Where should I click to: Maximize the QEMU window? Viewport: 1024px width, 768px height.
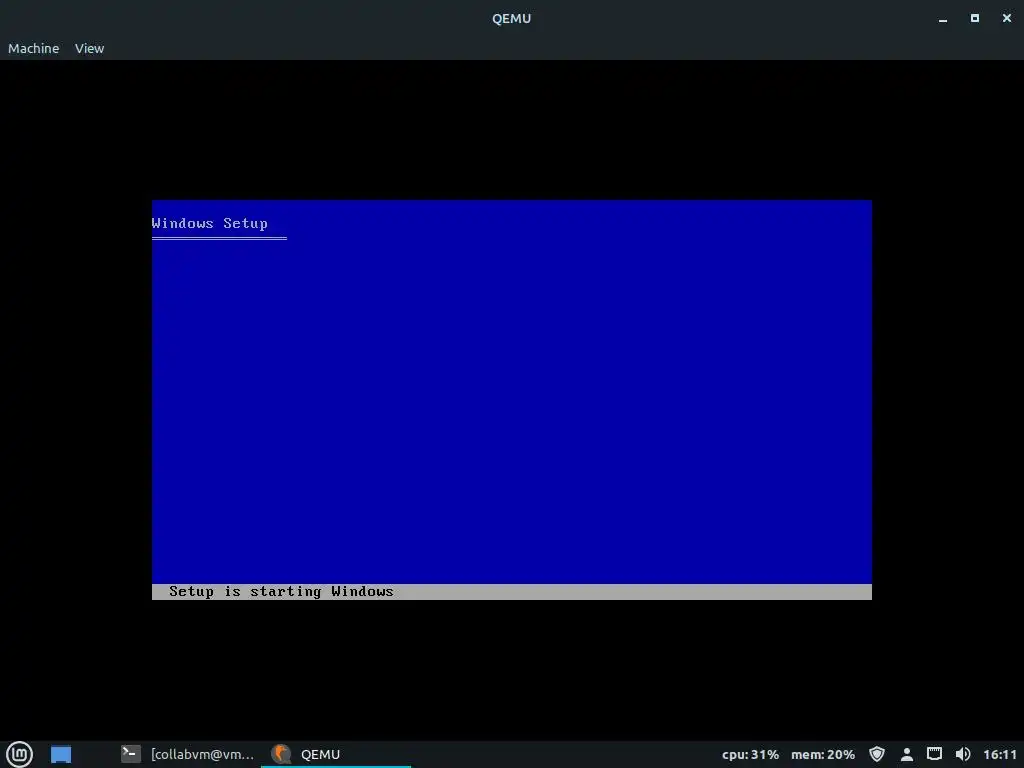click(974, 18)
